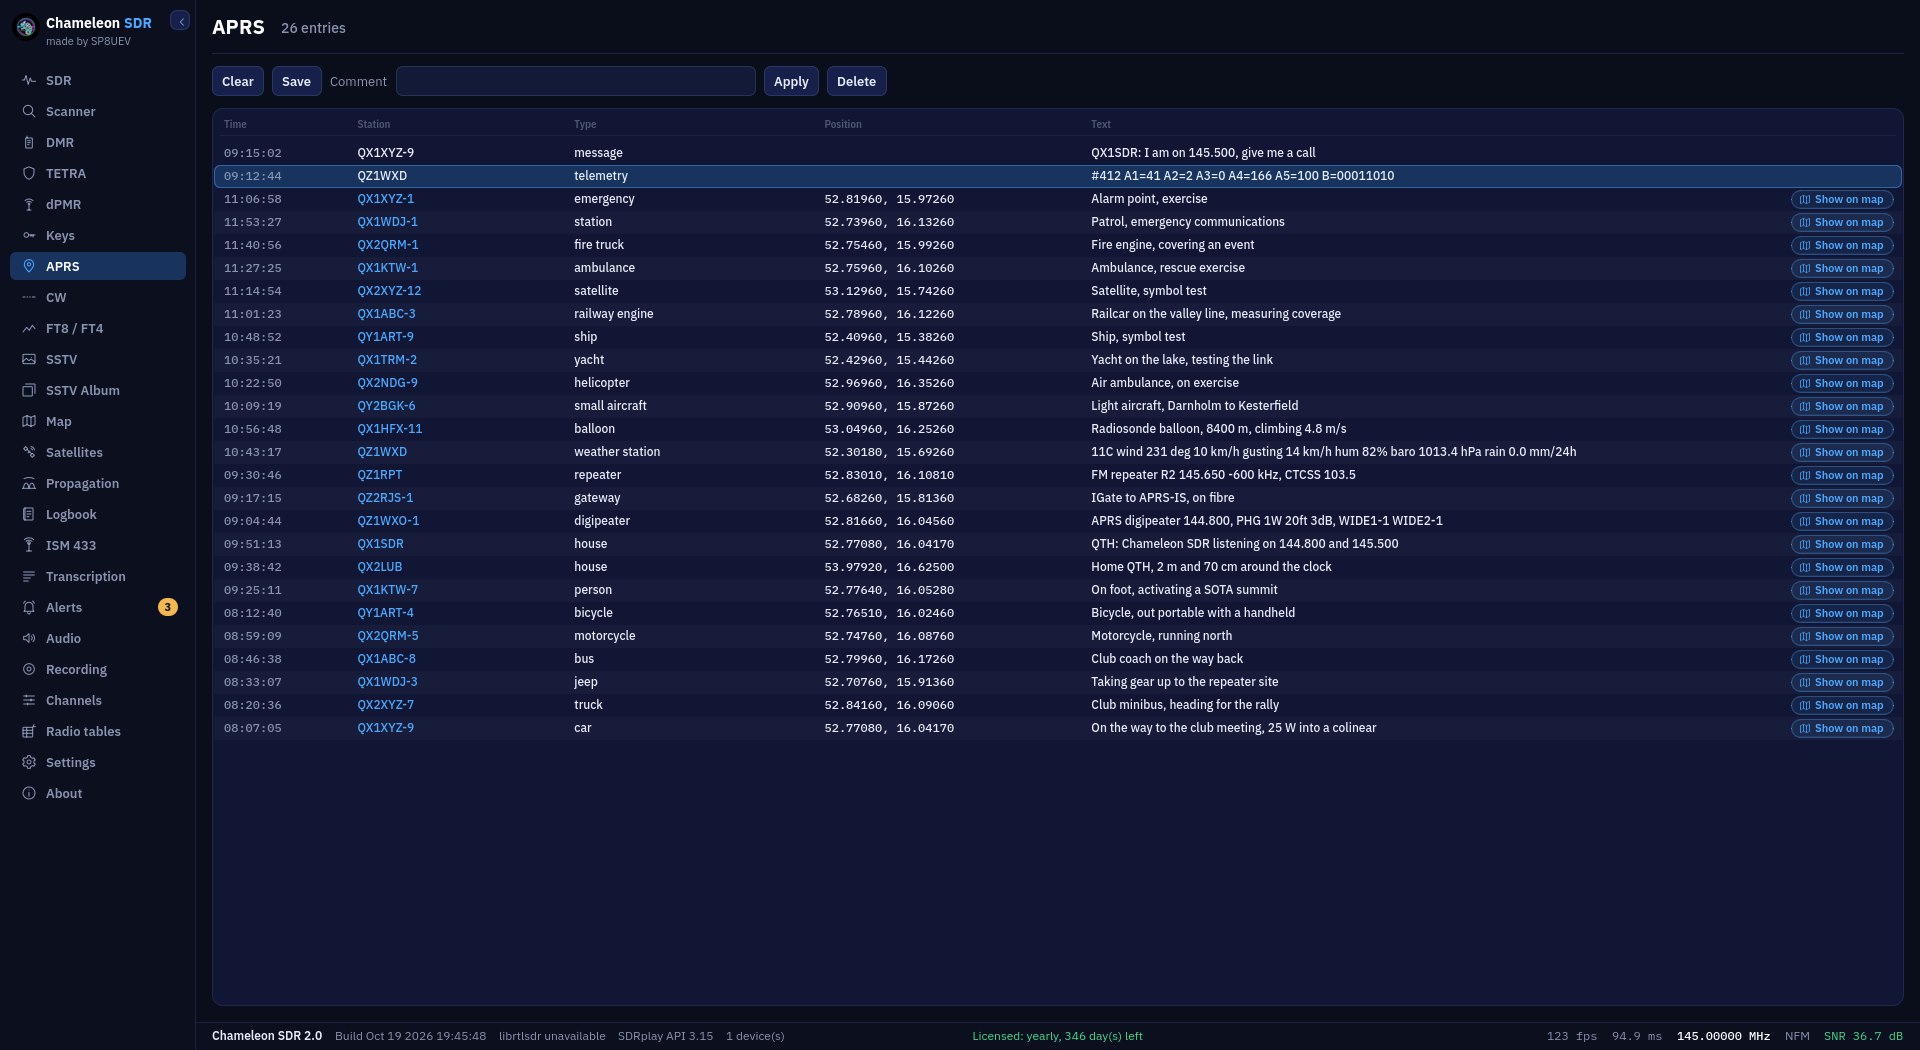The width and height of the screenshot is (1920, 1050).
Task: Open station link QY2BGK-6
Action: [x=386, y=406]
